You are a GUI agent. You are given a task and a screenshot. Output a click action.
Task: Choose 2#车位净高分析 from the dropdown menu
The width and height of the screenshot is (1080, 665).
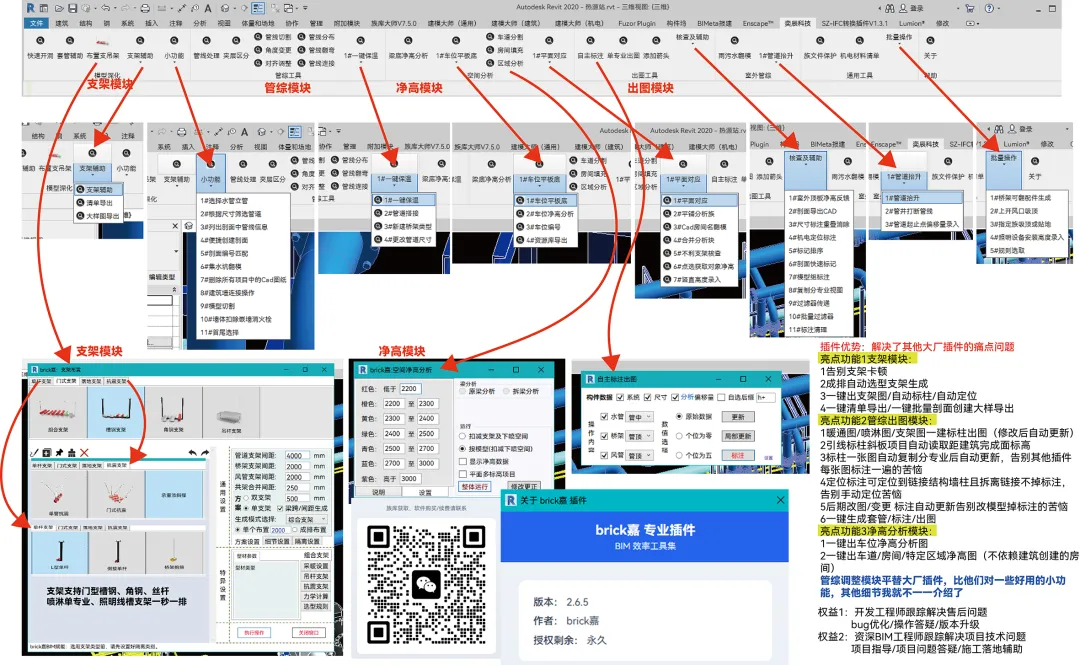click(x=544, y=214)
